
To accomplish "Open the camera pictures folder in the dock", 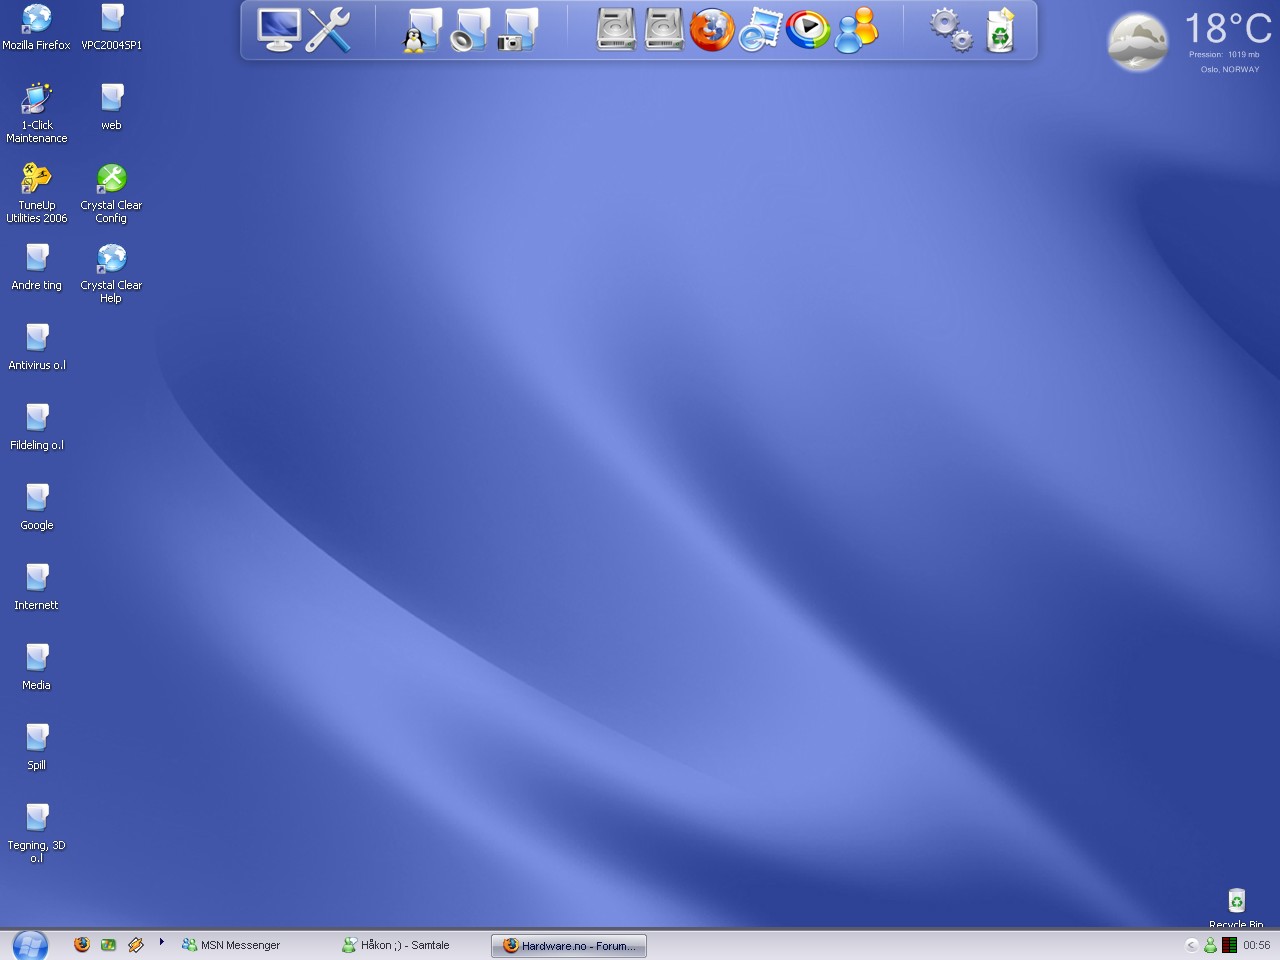I will click(518, 30).
